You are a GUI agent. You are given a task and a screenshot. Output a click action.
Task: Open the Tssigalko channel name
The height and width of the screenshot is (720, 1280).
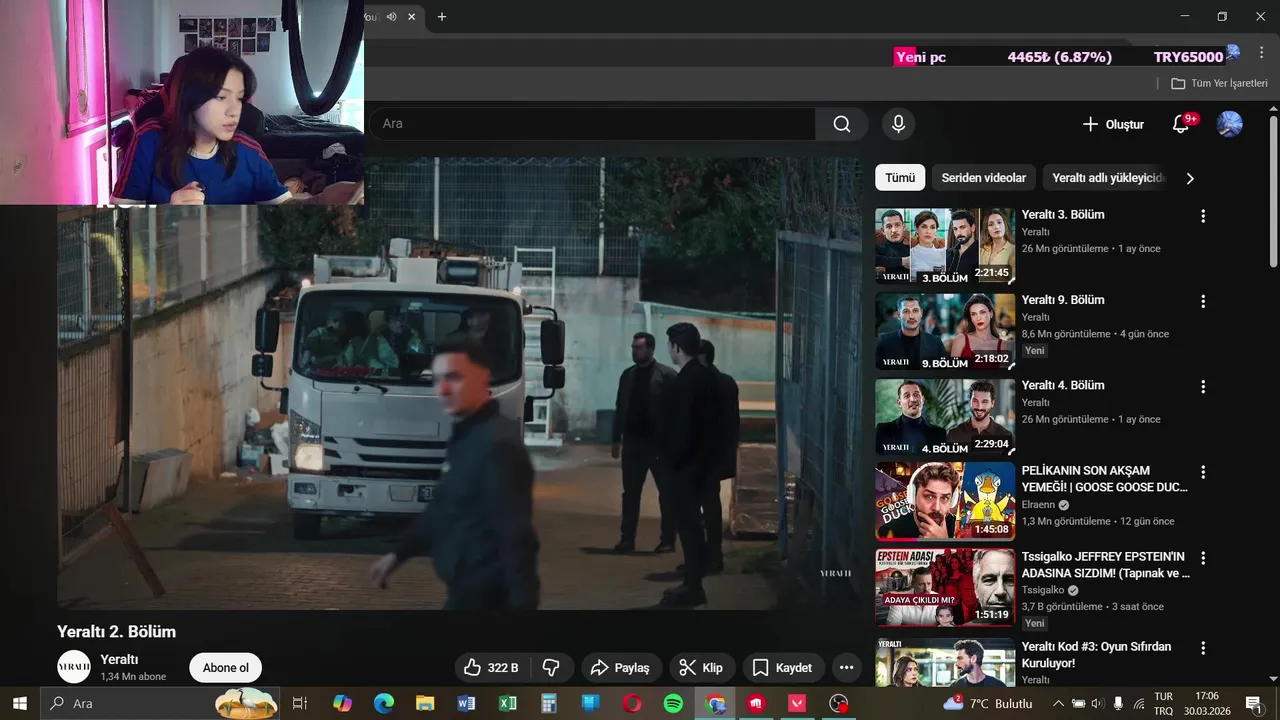click(x=1043, y=590)
